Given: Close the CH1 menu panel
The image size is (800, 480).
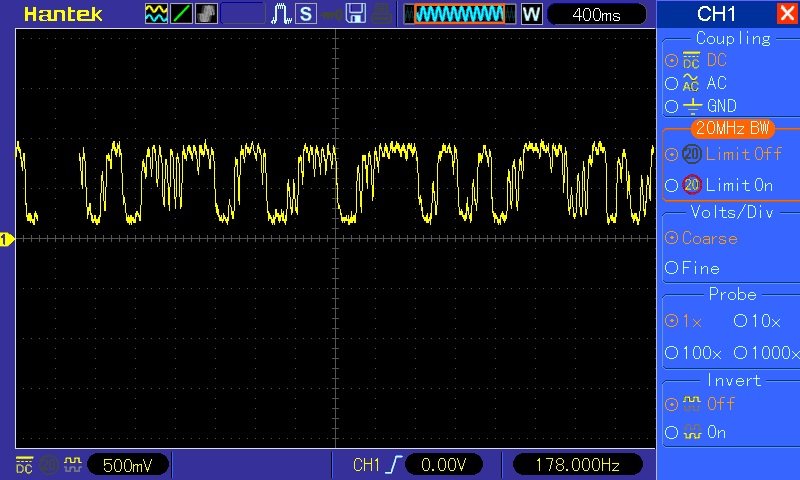Looking at the screenshot, I should [786, 14].
